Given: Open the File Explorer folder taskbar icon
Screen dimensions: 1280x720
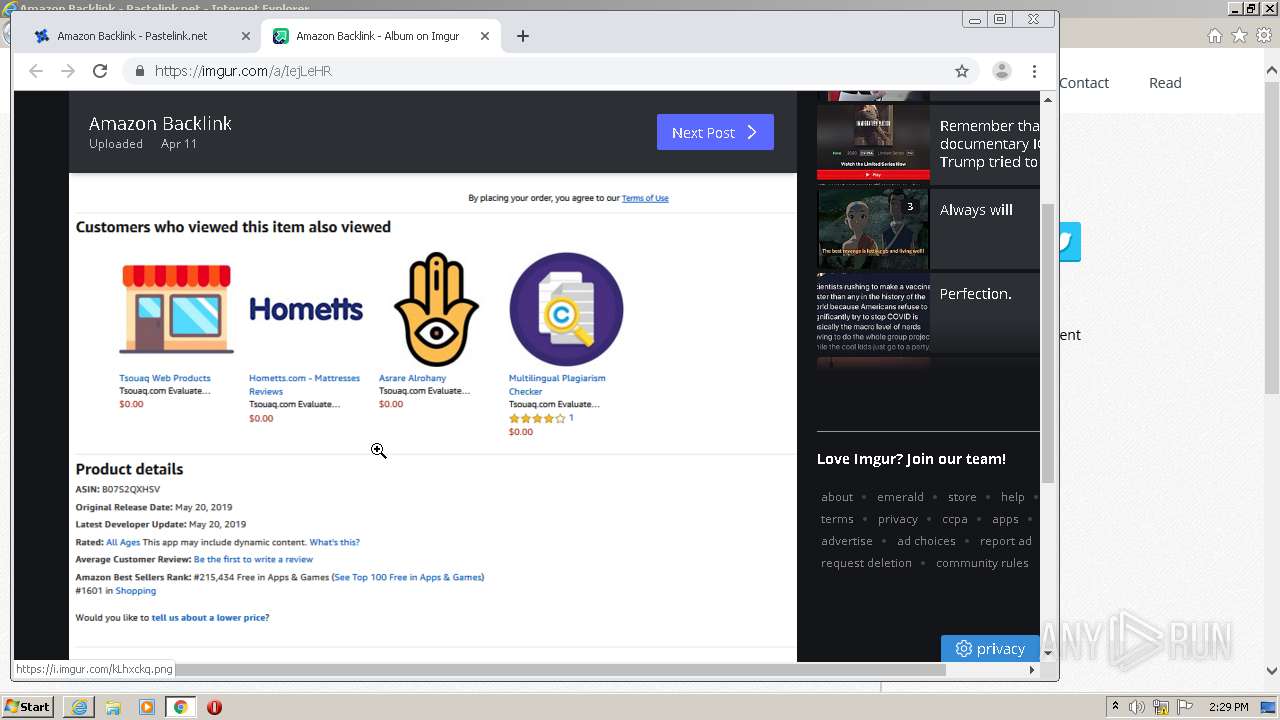Looking at the screenshot, I should [113, 707].
